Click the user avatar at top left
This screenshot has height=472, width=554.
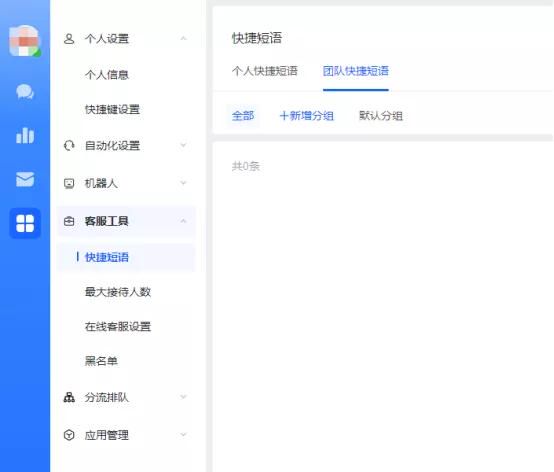coord(25,41)
